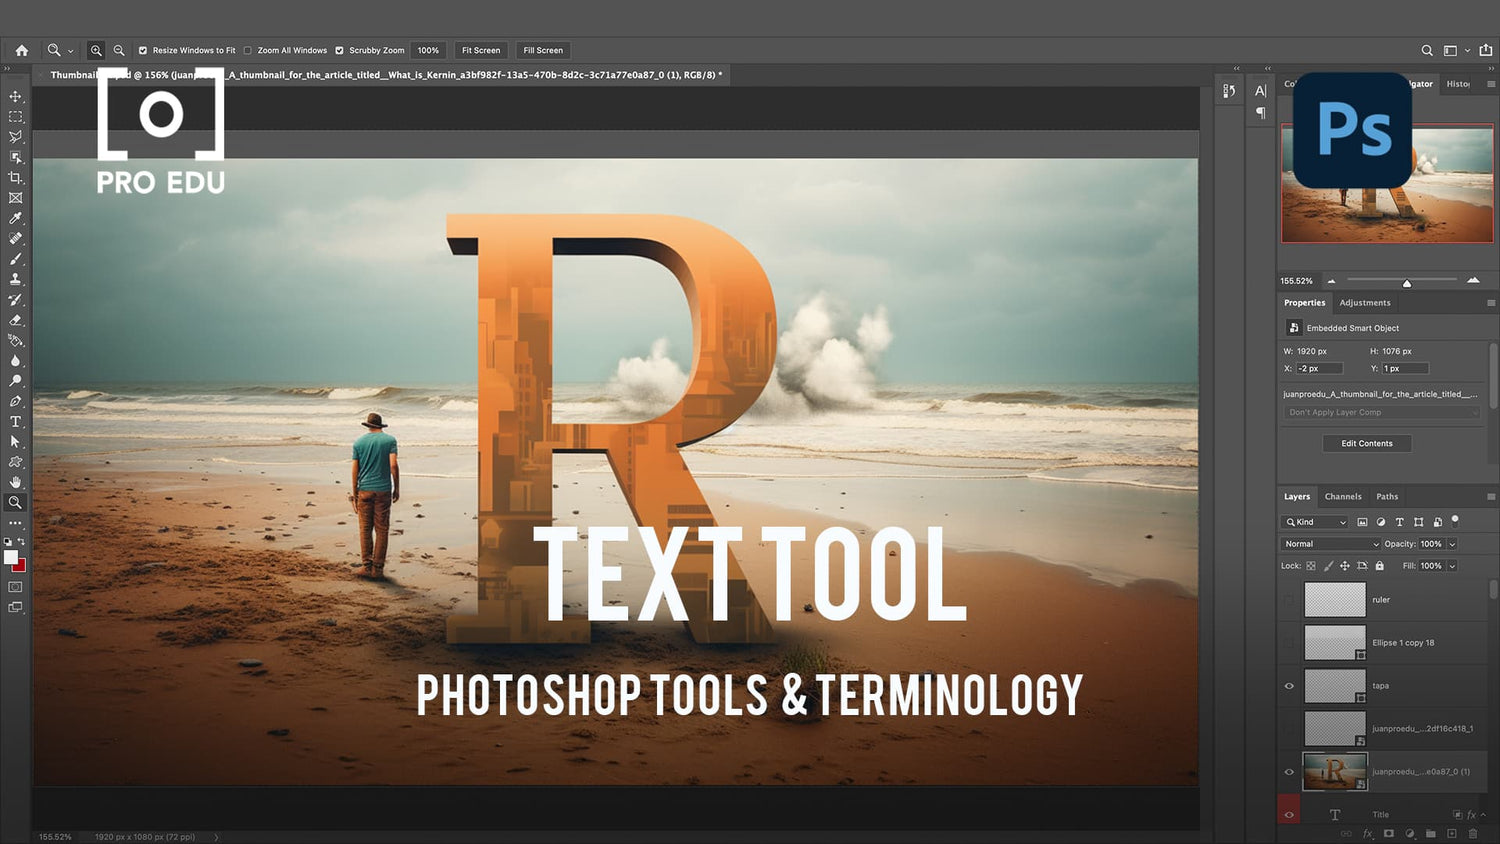Select the Eraser tool
Viewport: 1500px width, 844px height.
point(15,320)
